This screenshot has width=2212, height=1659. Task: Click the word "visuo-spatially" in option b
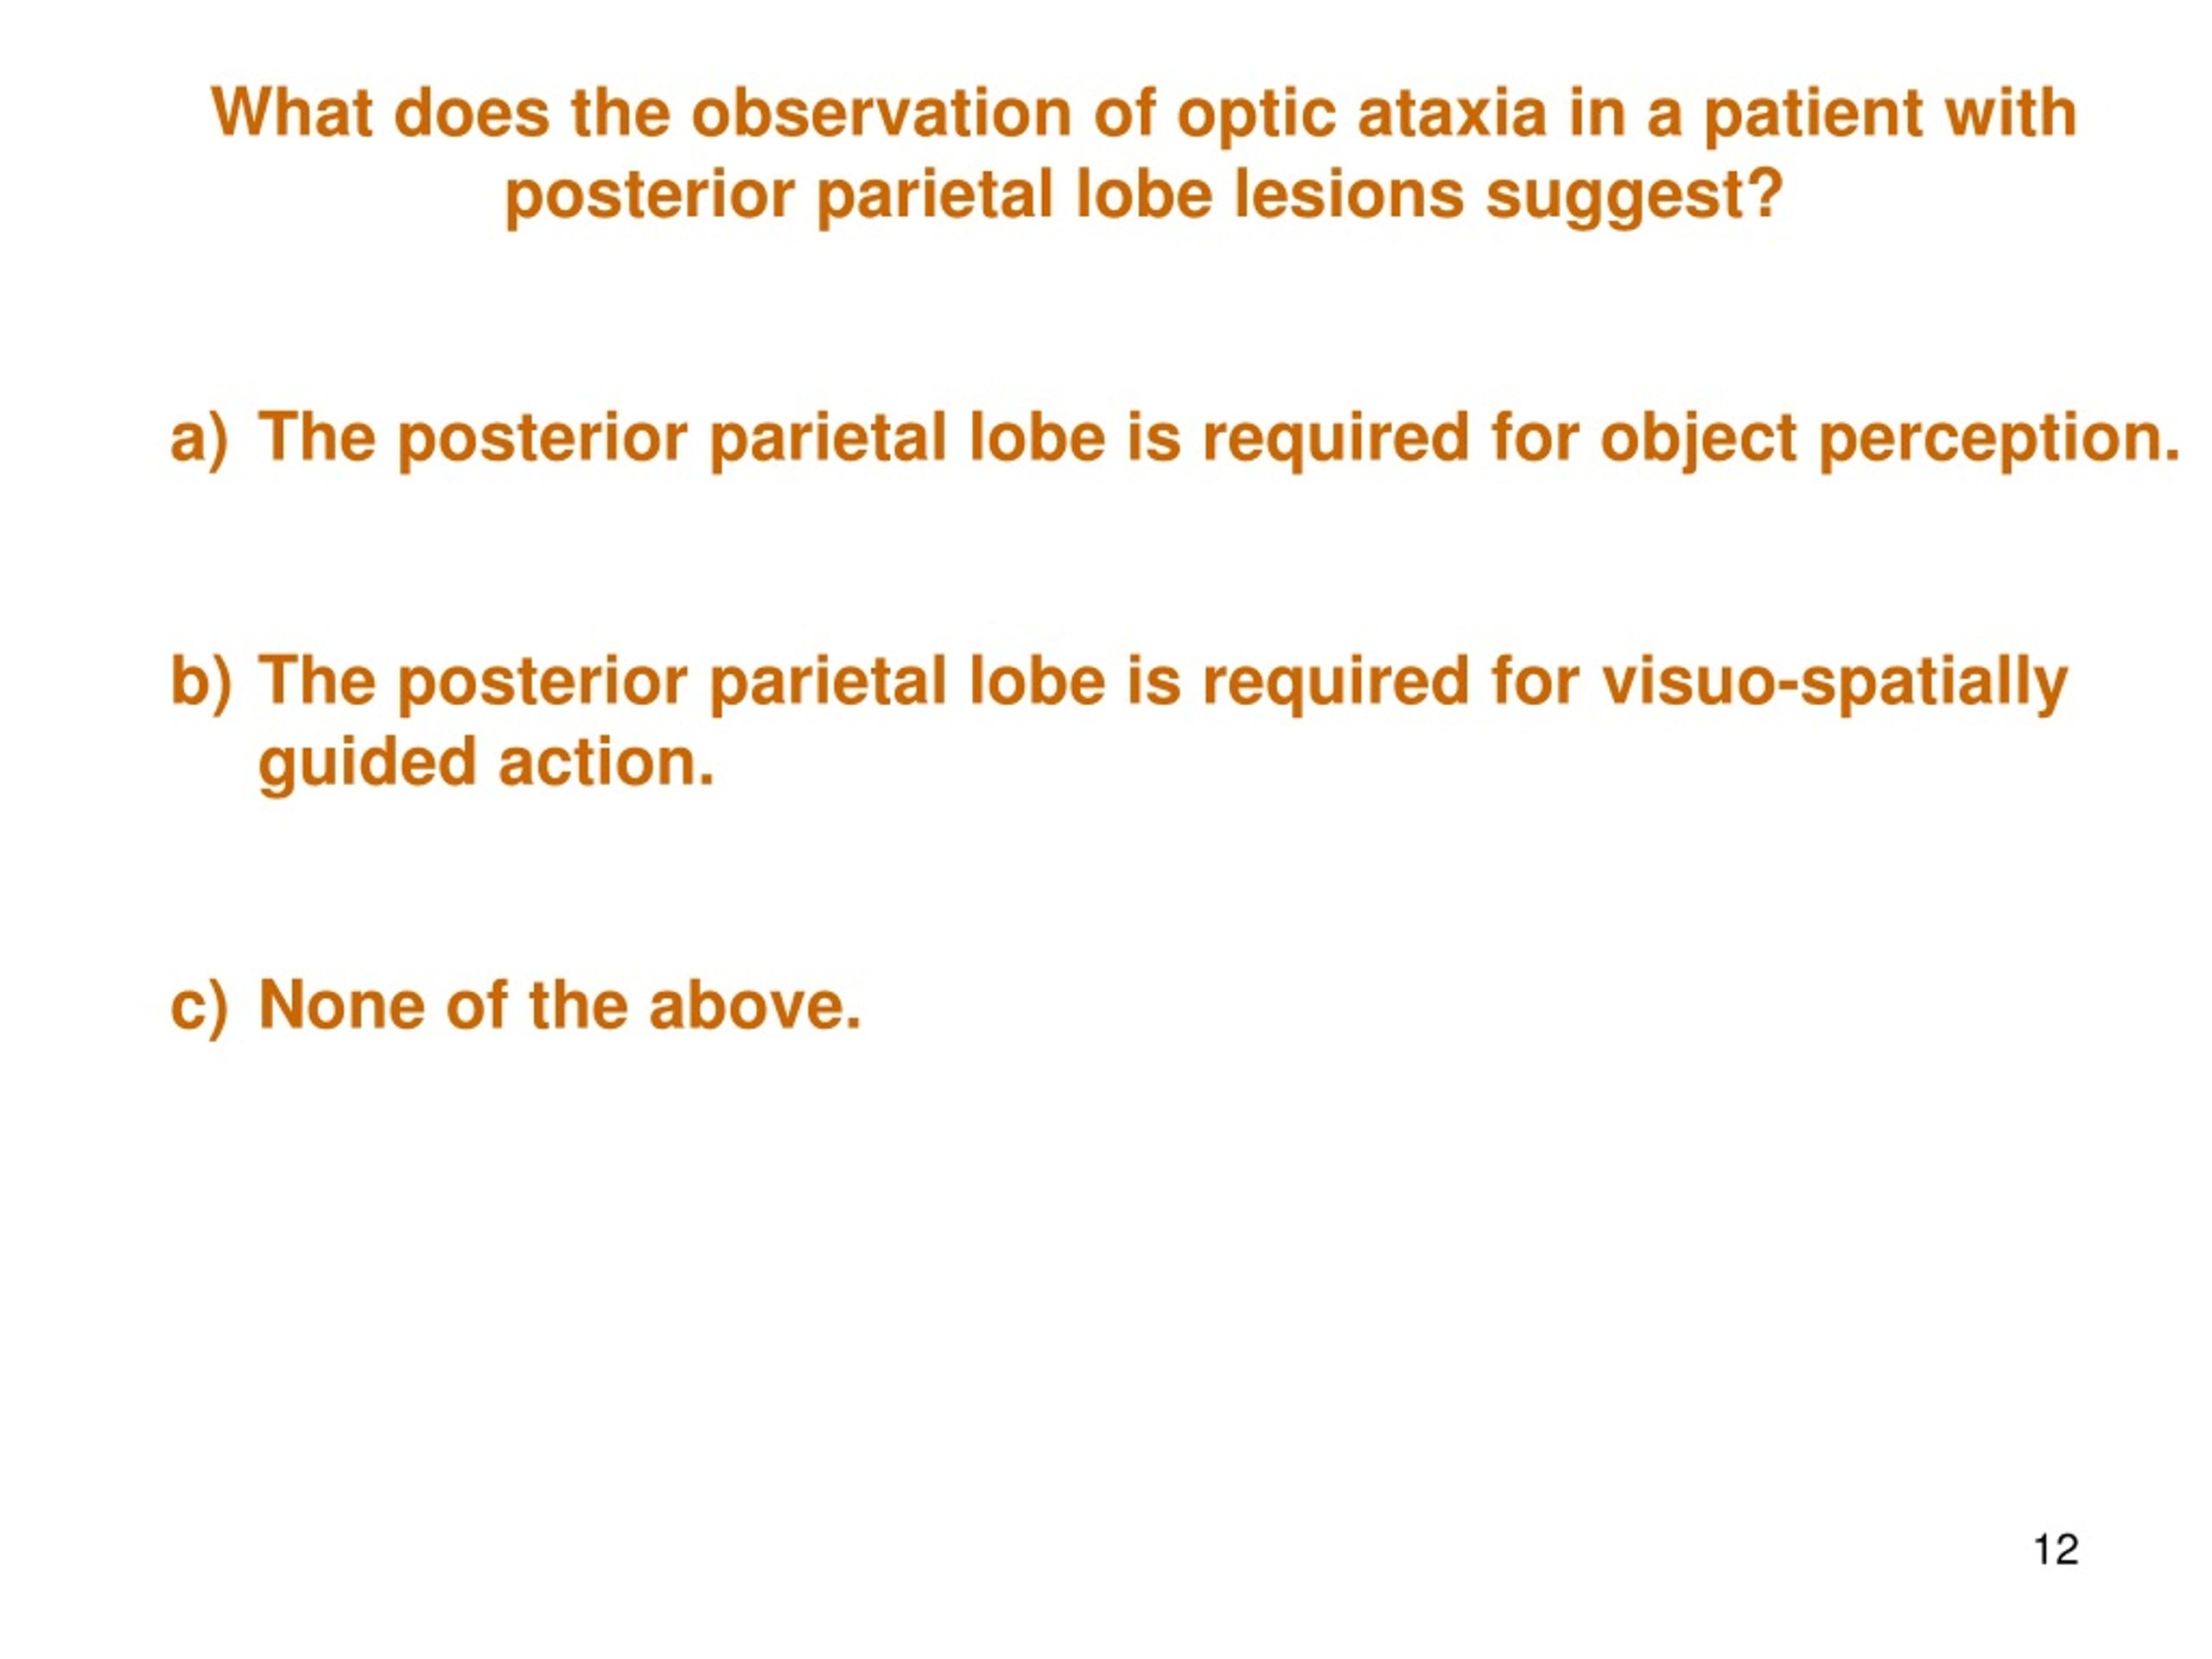[1834, 682]
